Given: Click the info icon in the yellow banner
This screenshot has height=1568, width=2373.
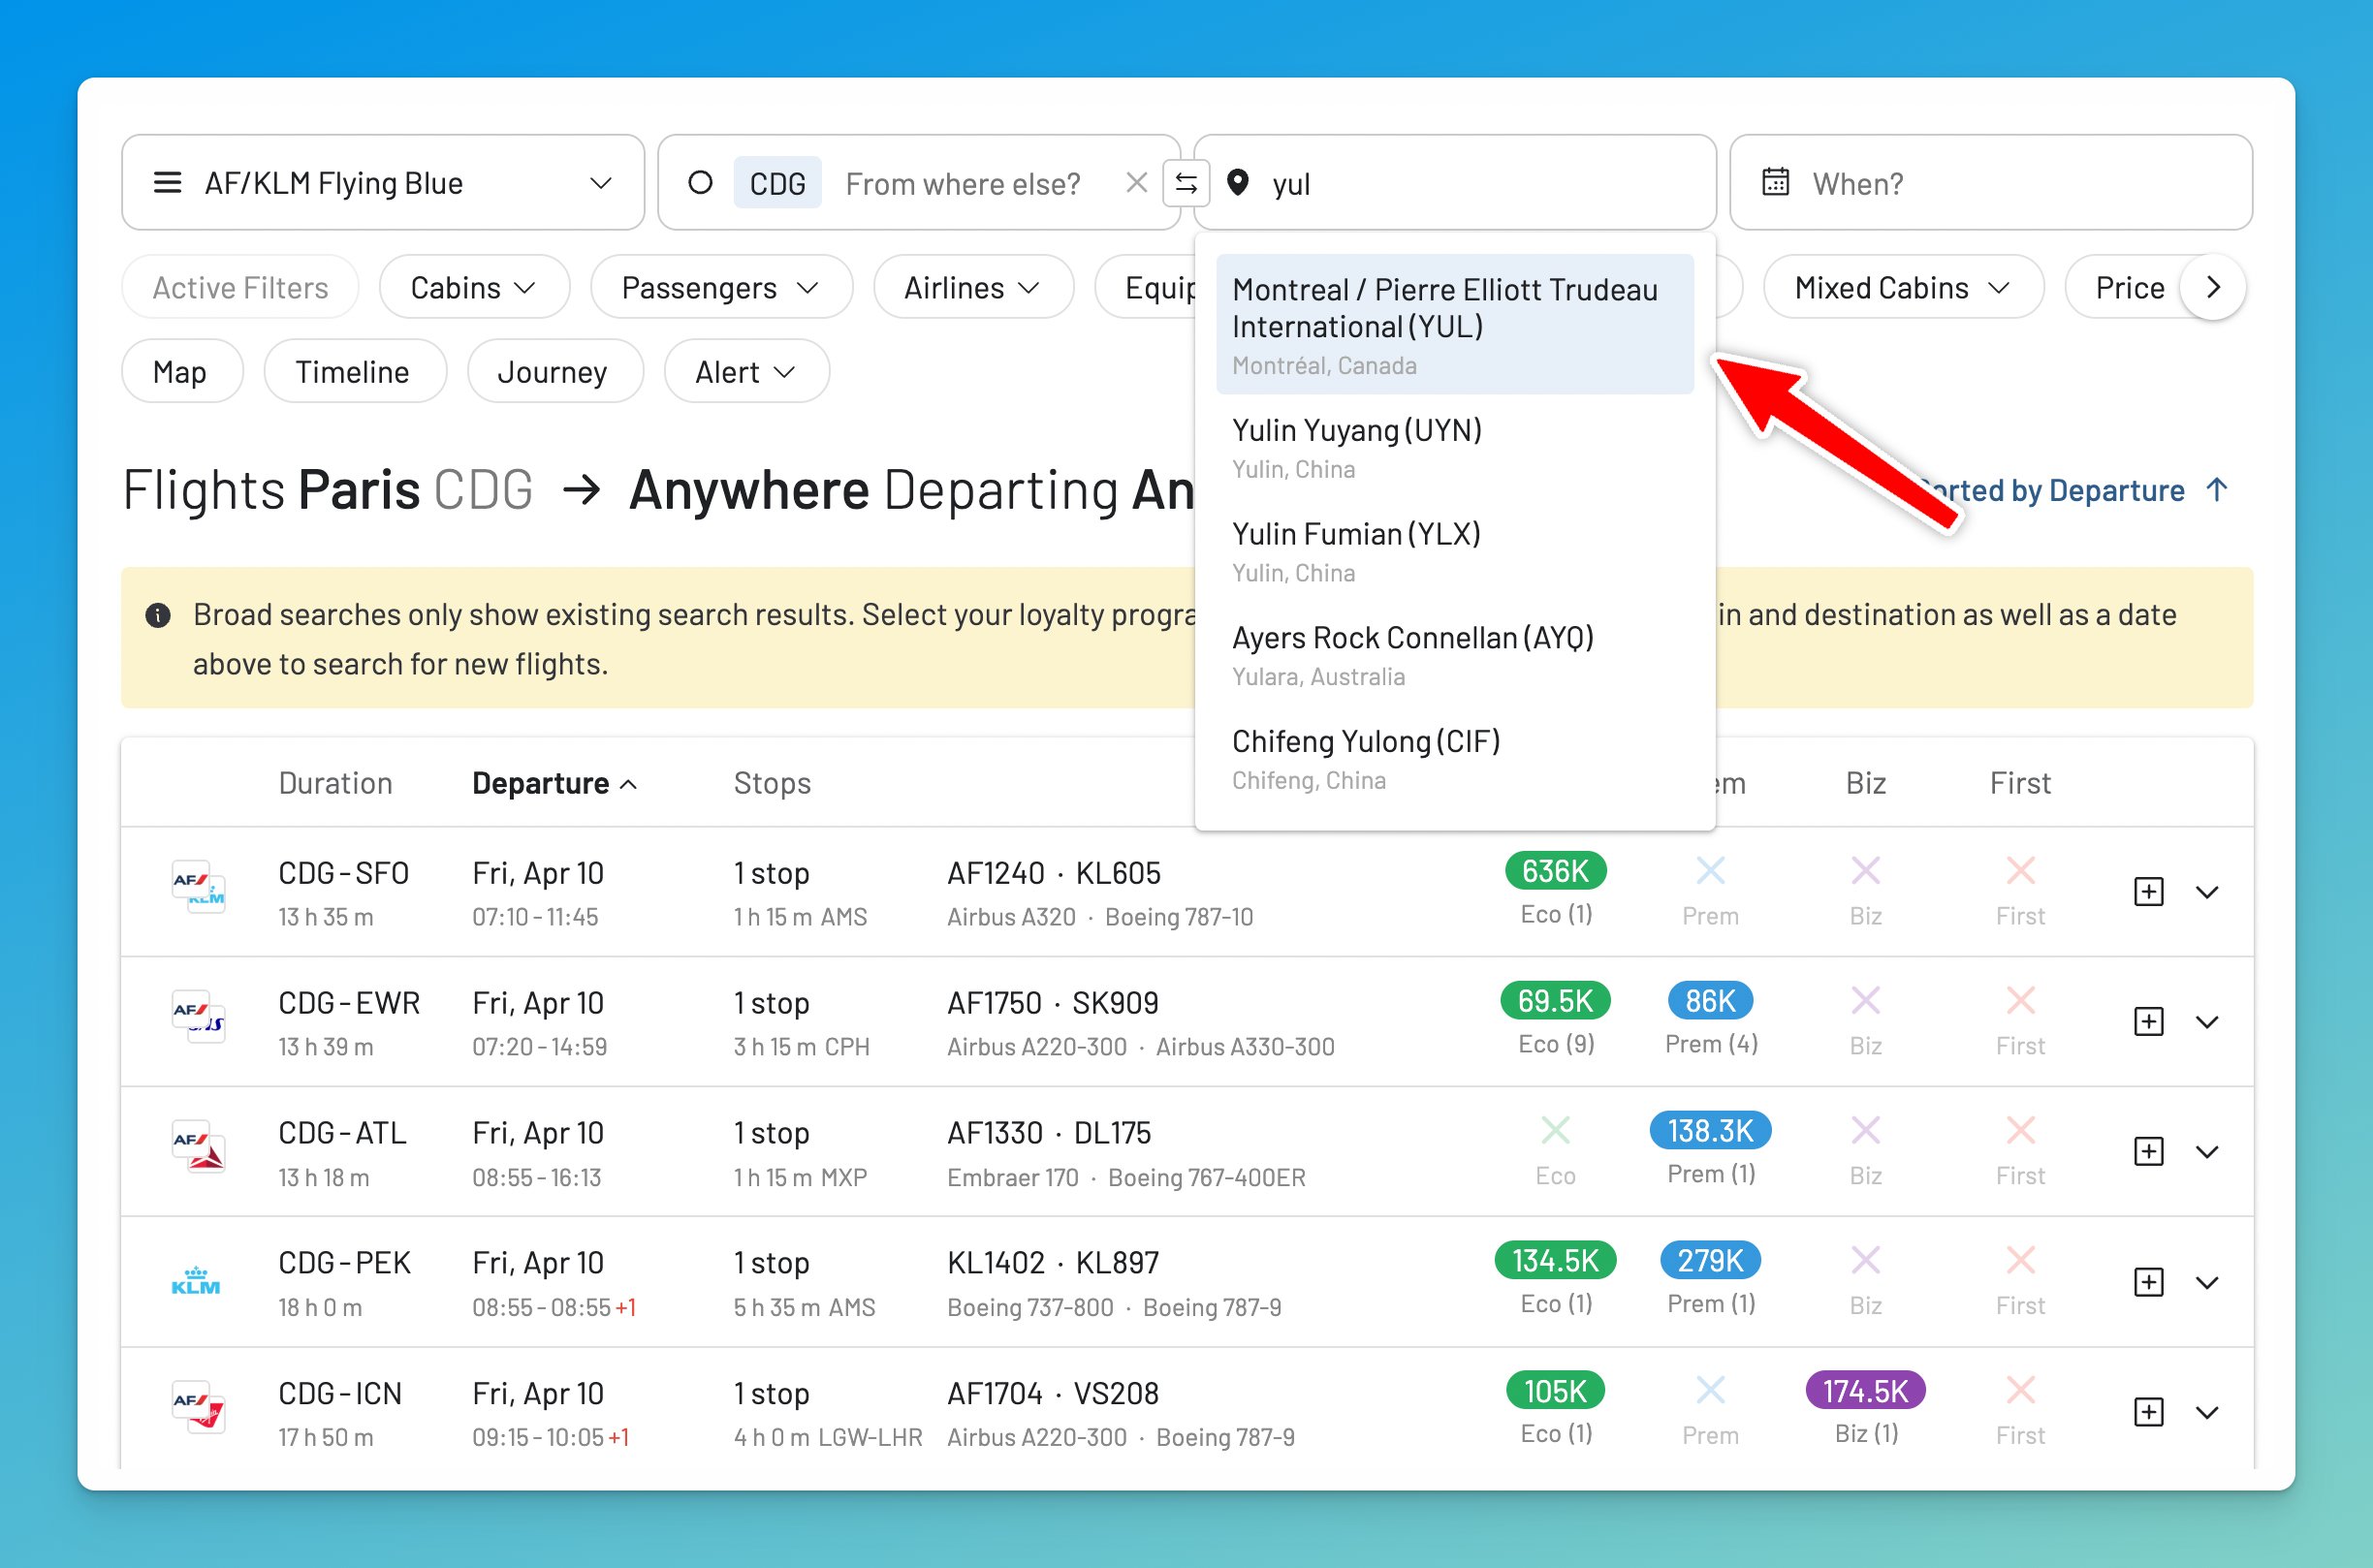Looking at the screenshot, I should (x=160, y=614).
